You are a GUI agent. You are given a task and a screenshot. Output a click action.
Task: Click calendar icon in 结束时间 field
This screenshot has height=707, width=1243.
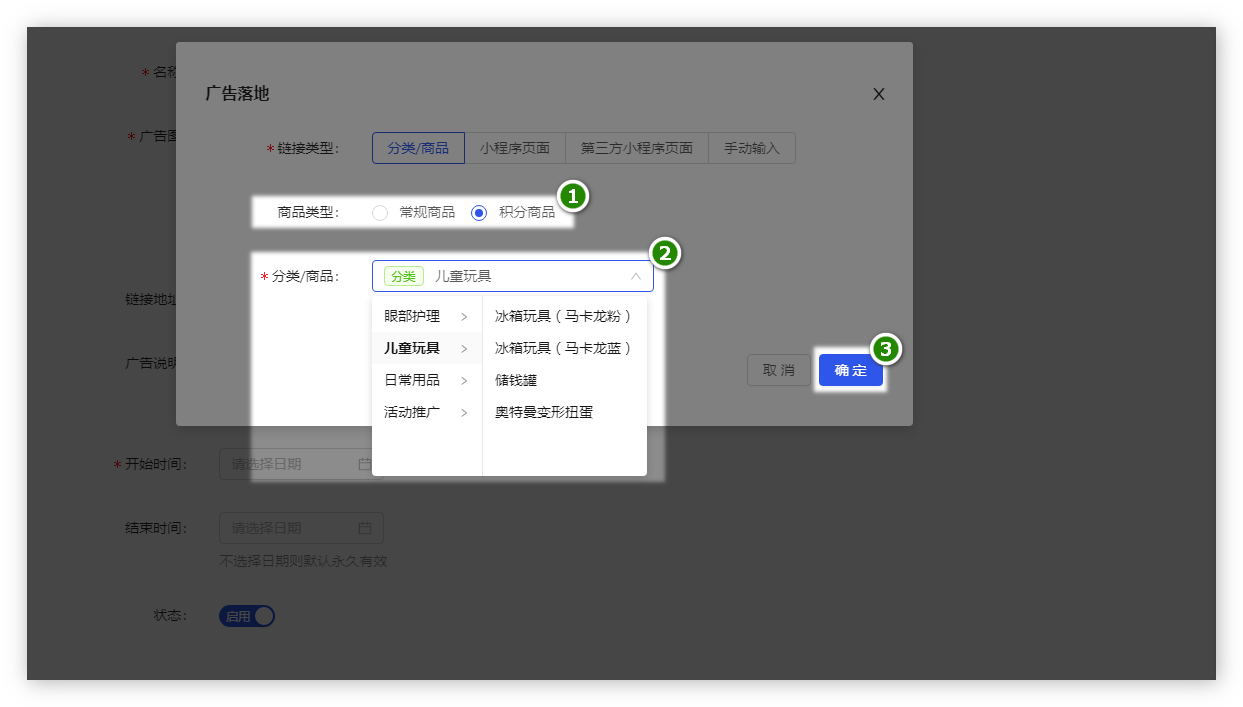[x=365, y=528]
